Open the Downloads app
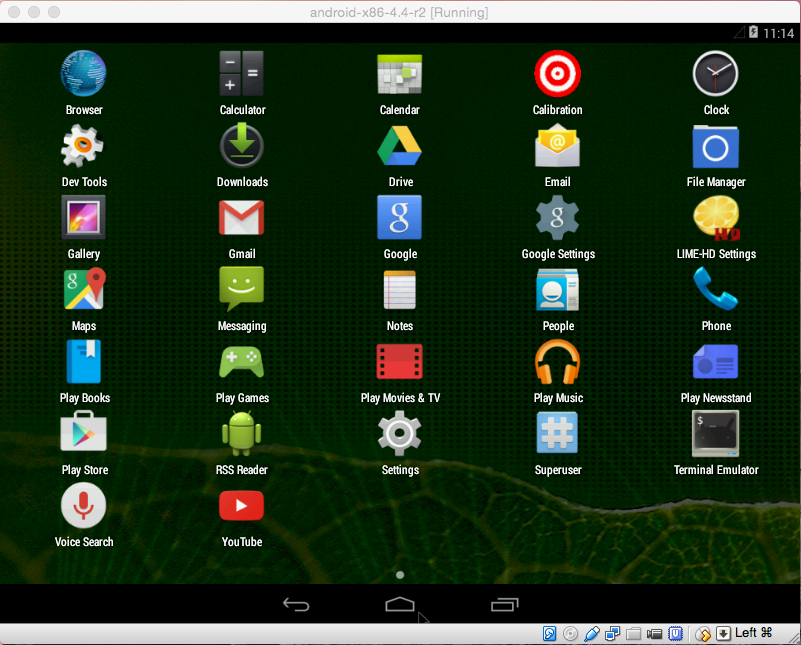 (242, 146)
